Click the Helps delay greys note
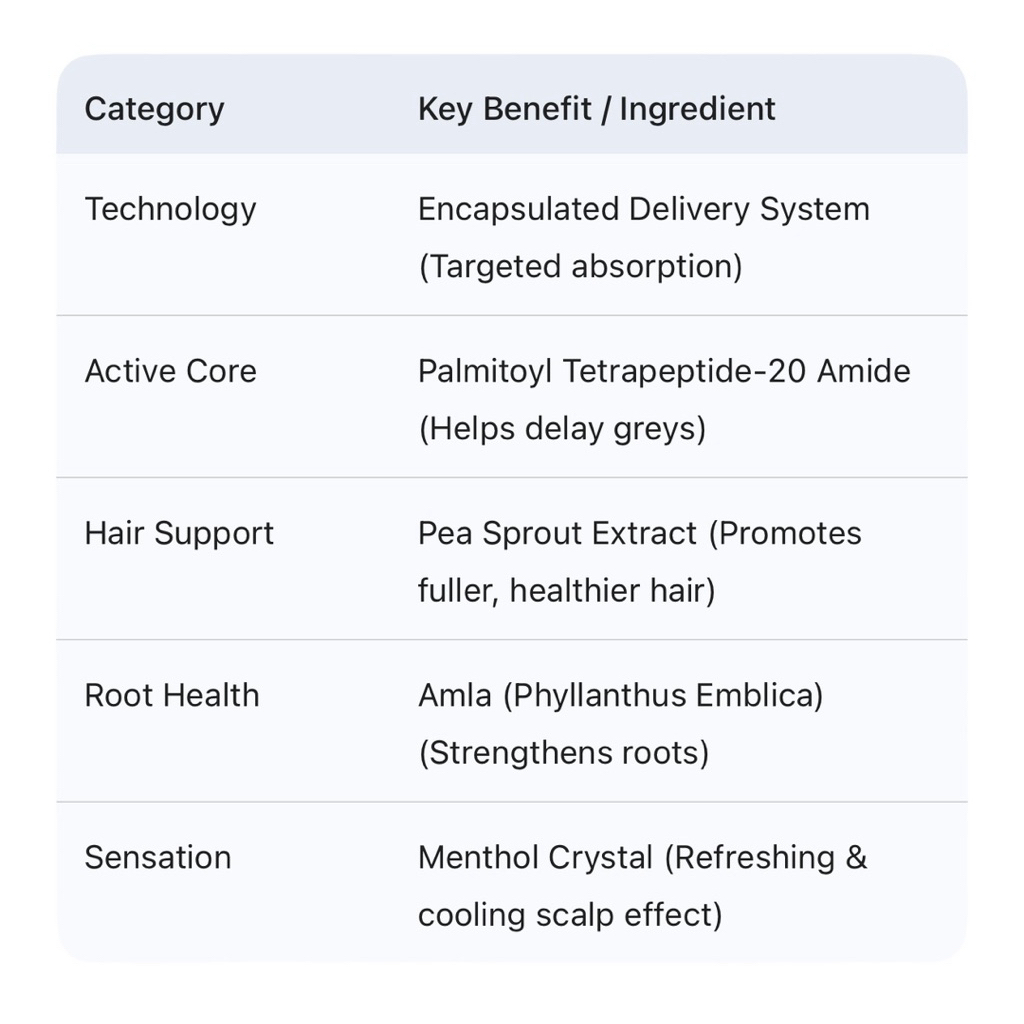Screen dimensions: 1024x1024 pos(562,429)
